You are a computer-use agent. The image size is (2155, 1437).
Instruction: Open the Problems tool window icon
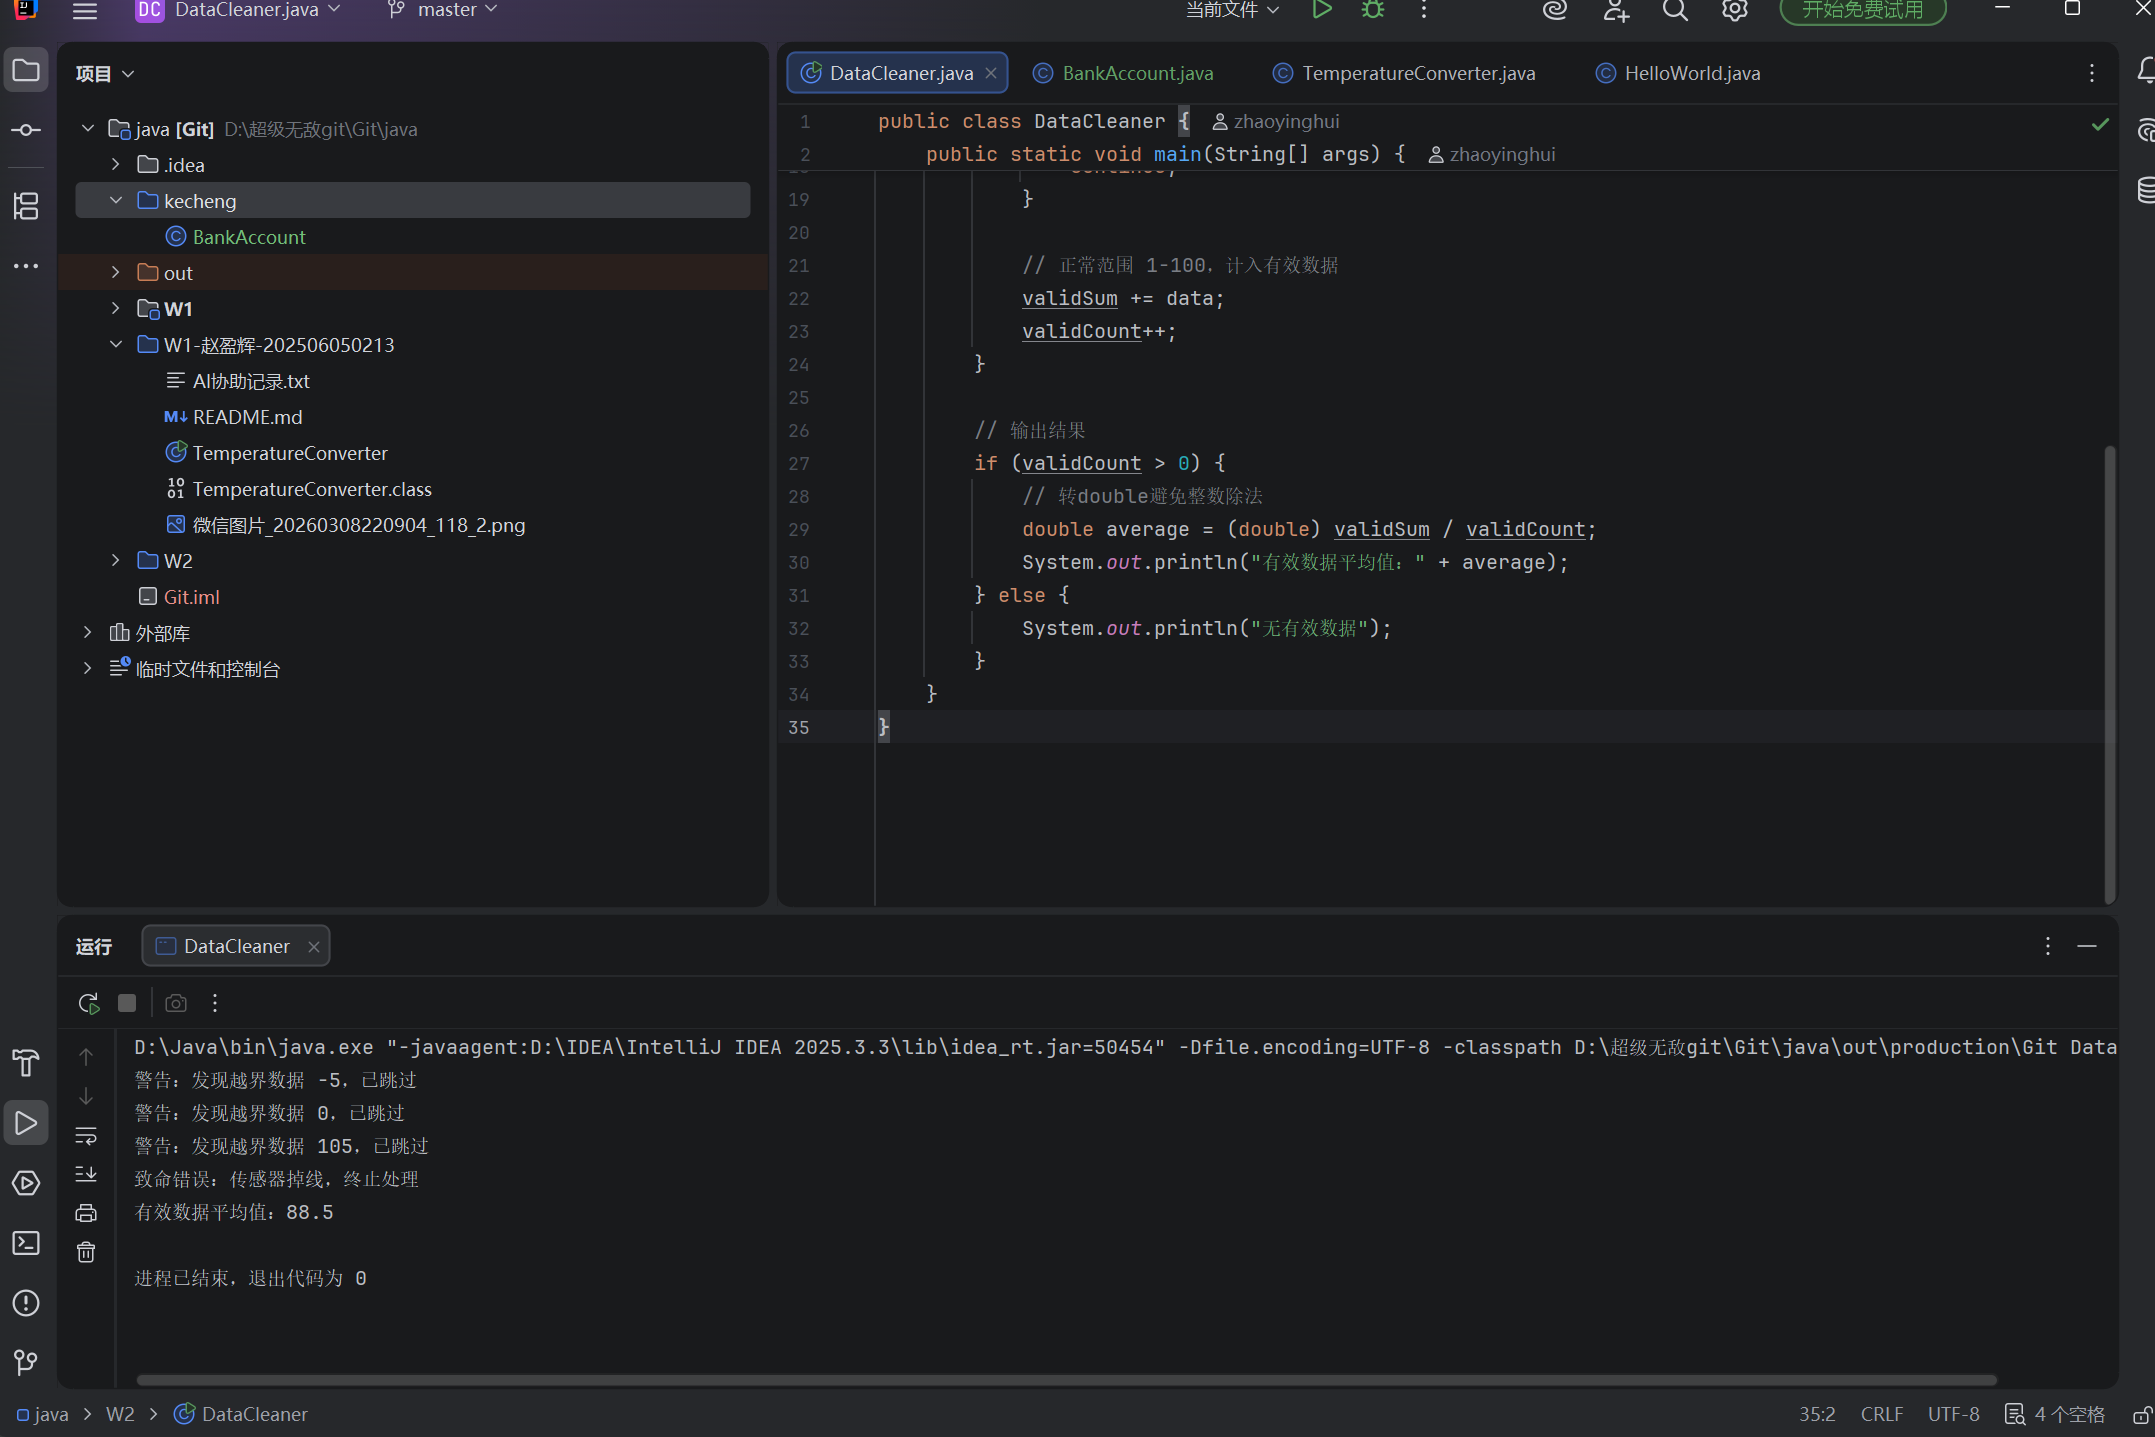[x=26, y=1303]
